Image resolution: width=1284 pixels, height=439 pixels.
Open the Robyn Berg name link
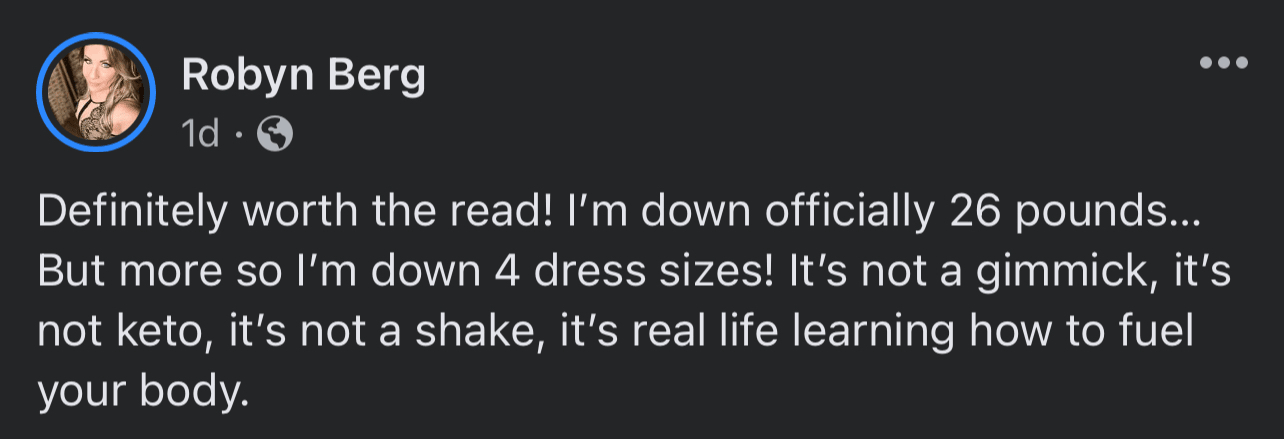tap(303, 78)
